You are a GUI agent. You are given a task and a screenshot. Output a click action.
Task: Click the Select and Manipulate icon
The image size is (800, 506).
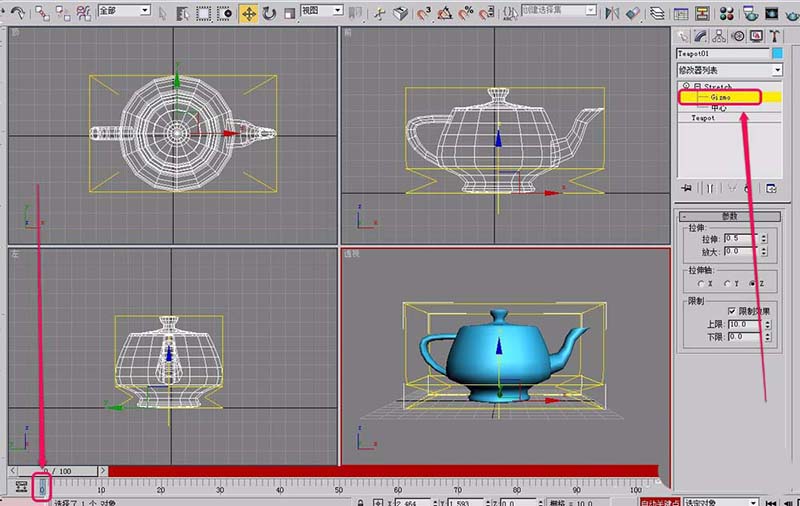379,13
